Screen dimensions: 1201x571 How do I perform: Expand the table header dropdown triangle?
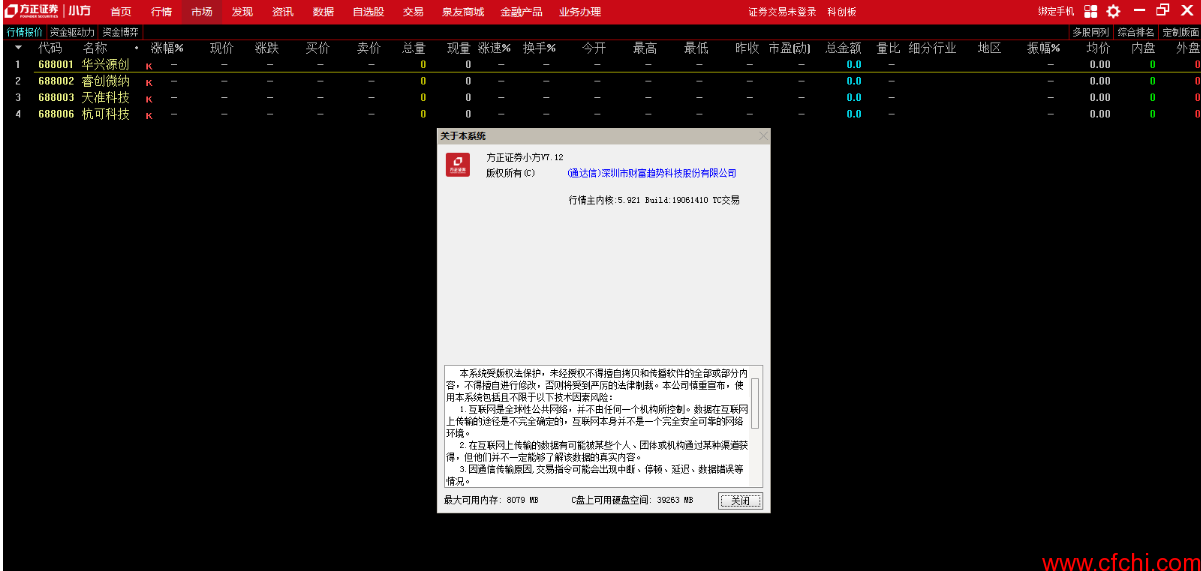tap(18, 48)
